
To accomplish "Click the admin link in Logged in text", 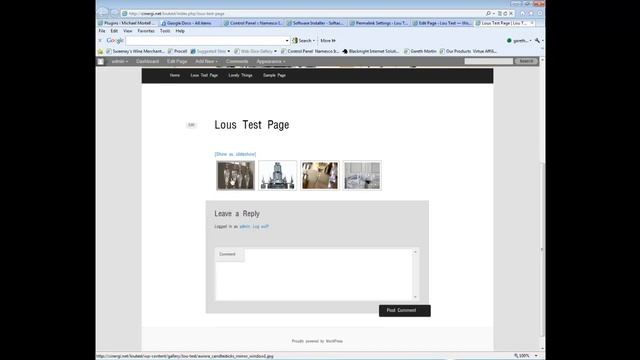I will 244,227.
